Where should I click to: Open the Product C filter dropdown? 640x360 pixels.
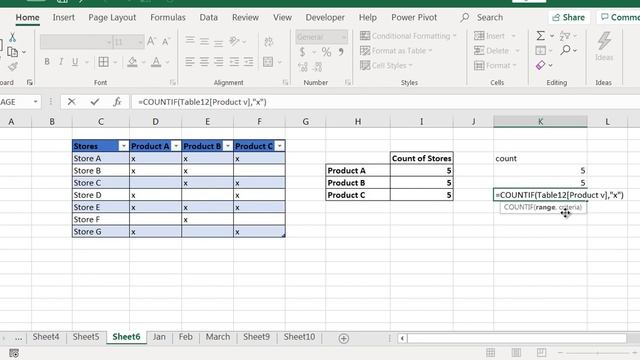click(280, 146)
